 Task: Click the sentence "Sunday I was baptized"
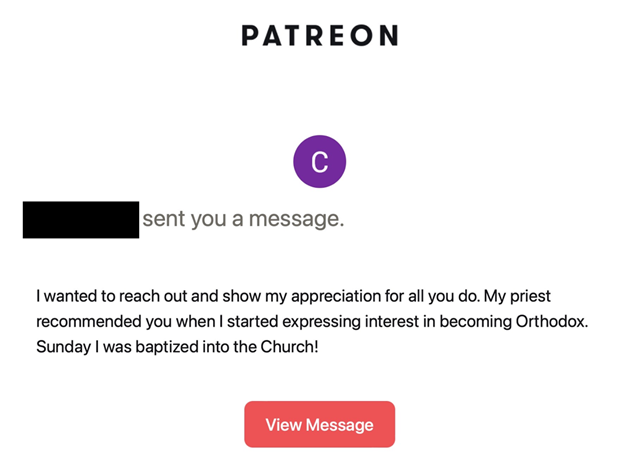177,347
